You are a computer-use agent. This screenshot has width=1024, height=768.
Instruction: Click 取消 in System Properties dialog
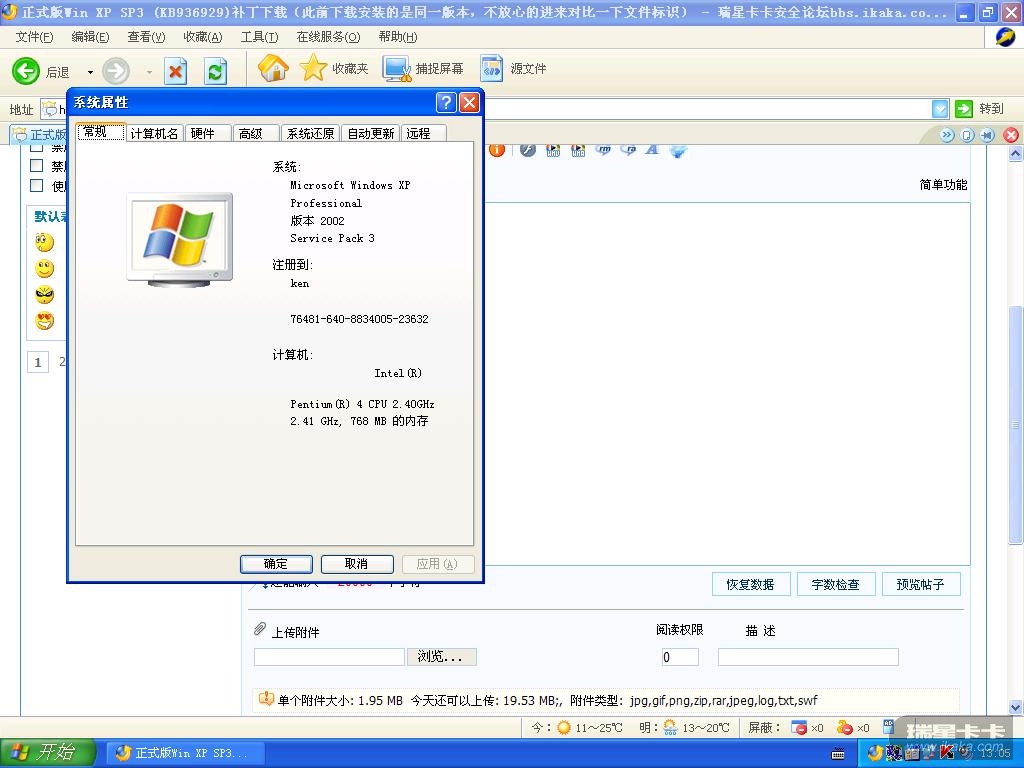tap(357, 564)
